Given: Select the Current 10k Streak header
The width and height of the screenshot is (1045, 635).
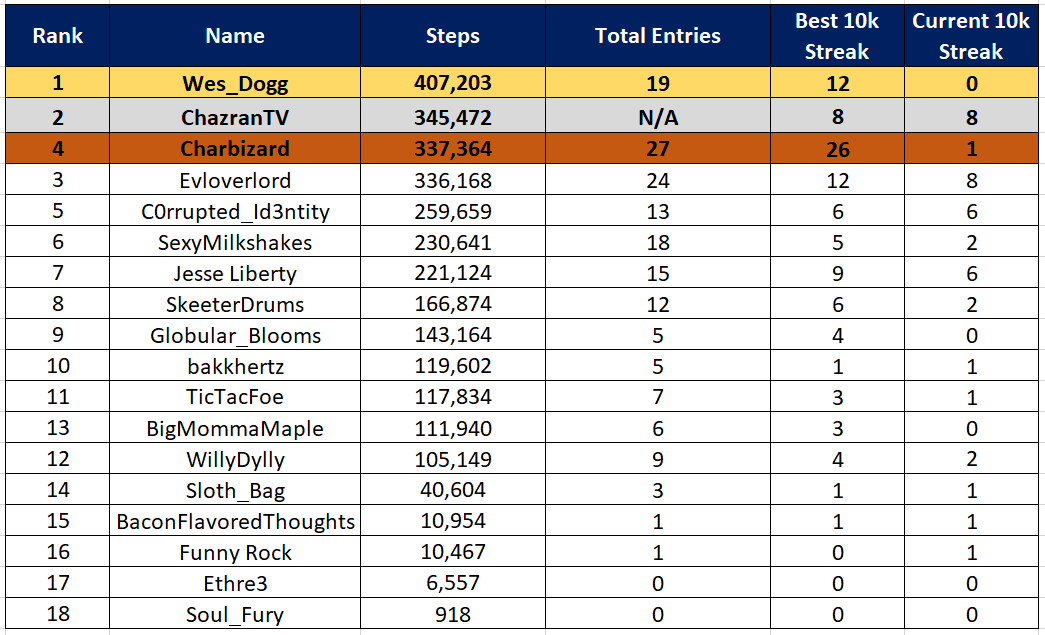Looking at the screenshot, I should tap(971, 35).
